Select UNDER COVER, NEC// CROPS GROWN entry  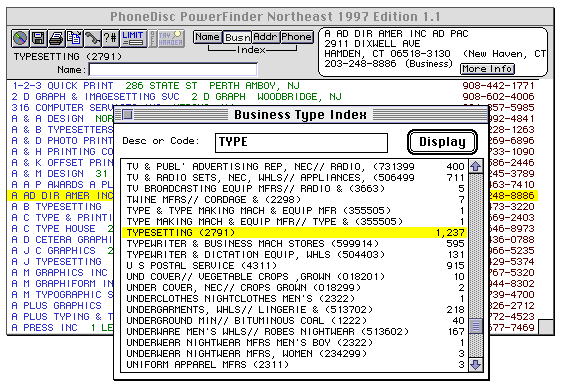(x=294, y=288)
